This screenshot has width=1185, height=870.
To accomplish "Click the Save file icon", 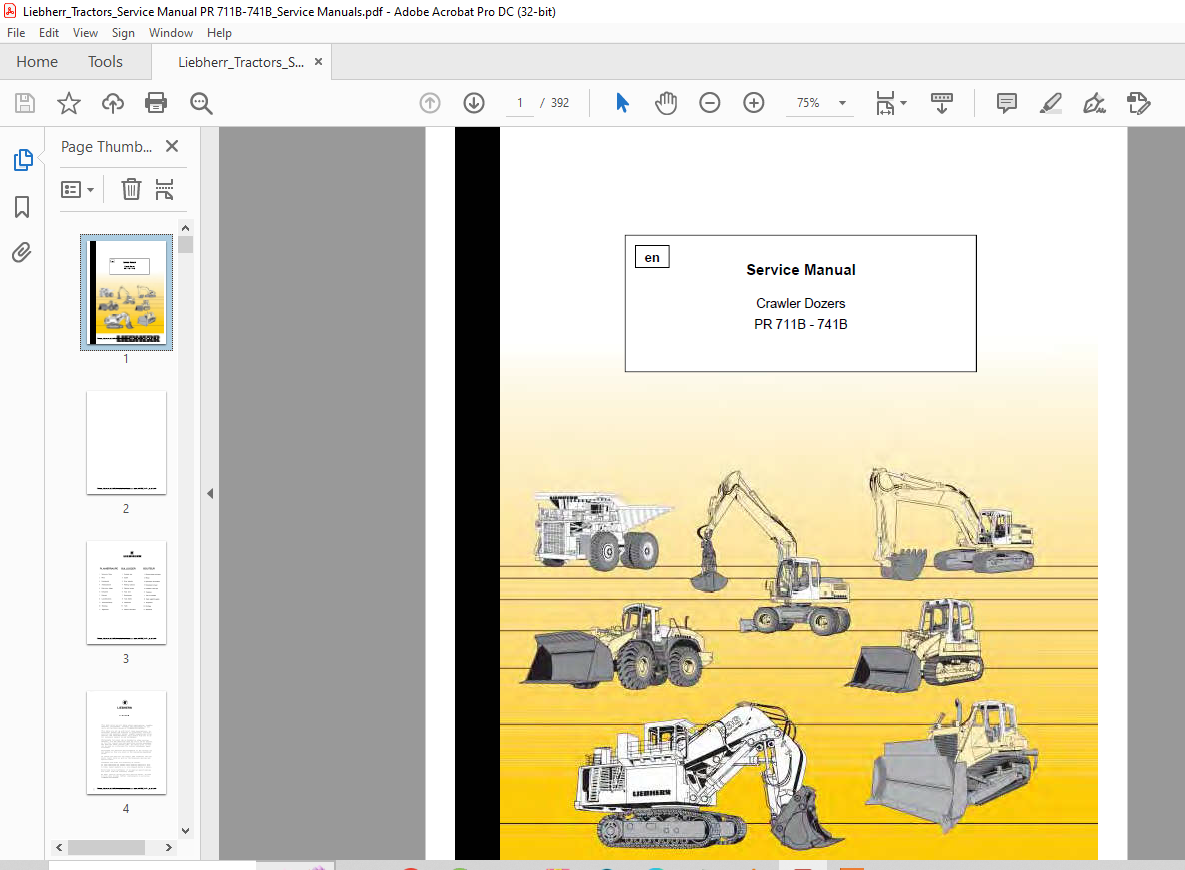I will click(25, 103).
